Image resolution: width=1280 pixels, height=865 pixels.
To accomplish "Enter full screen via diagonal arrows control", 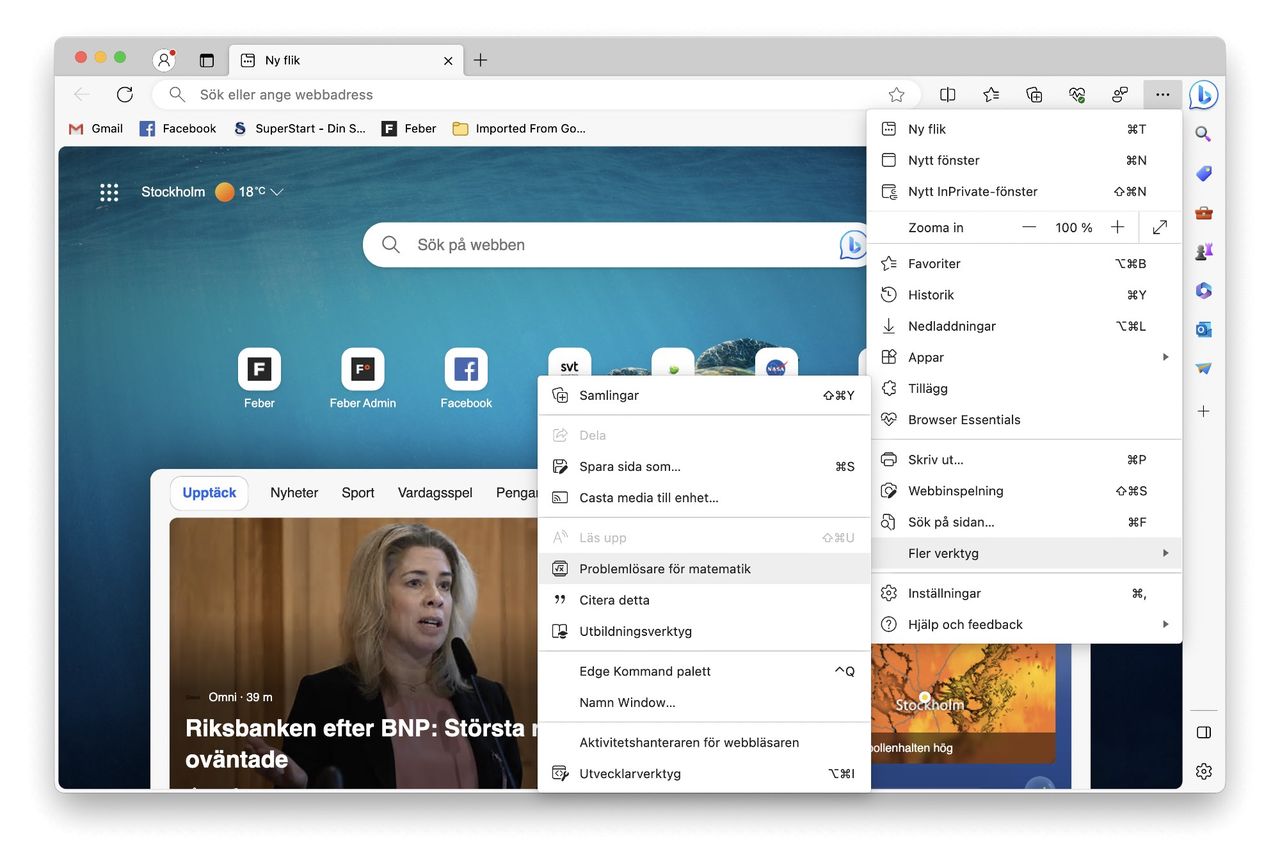I will [x=1159, y=227].
